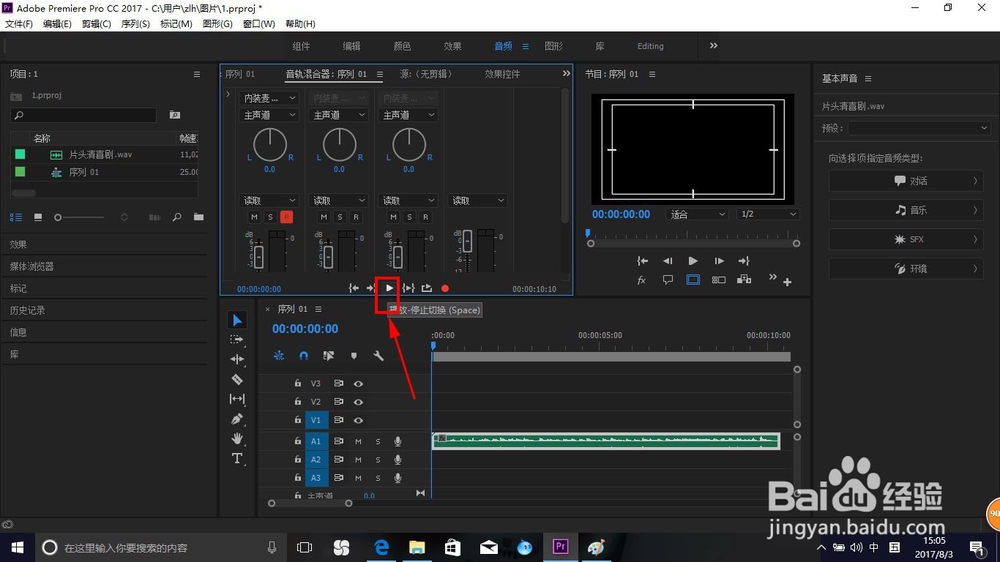Image resolution: width=1000 pixels, height=562 pixels.
Task: Open 历史记录 panel
Action: (27, 310)
